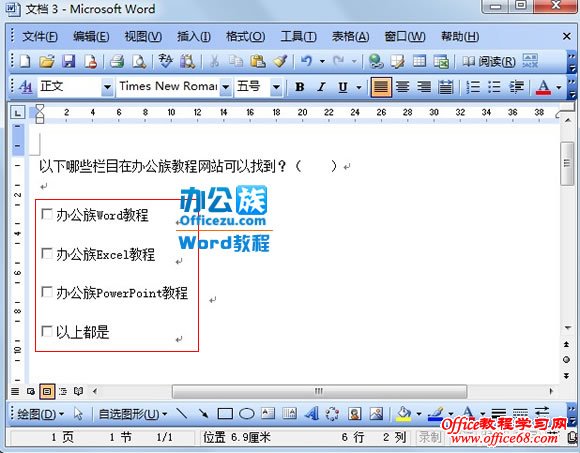Open the 视图(V) menu
The height and width of the screenshot is (453, 580).
tap(143, 37)
